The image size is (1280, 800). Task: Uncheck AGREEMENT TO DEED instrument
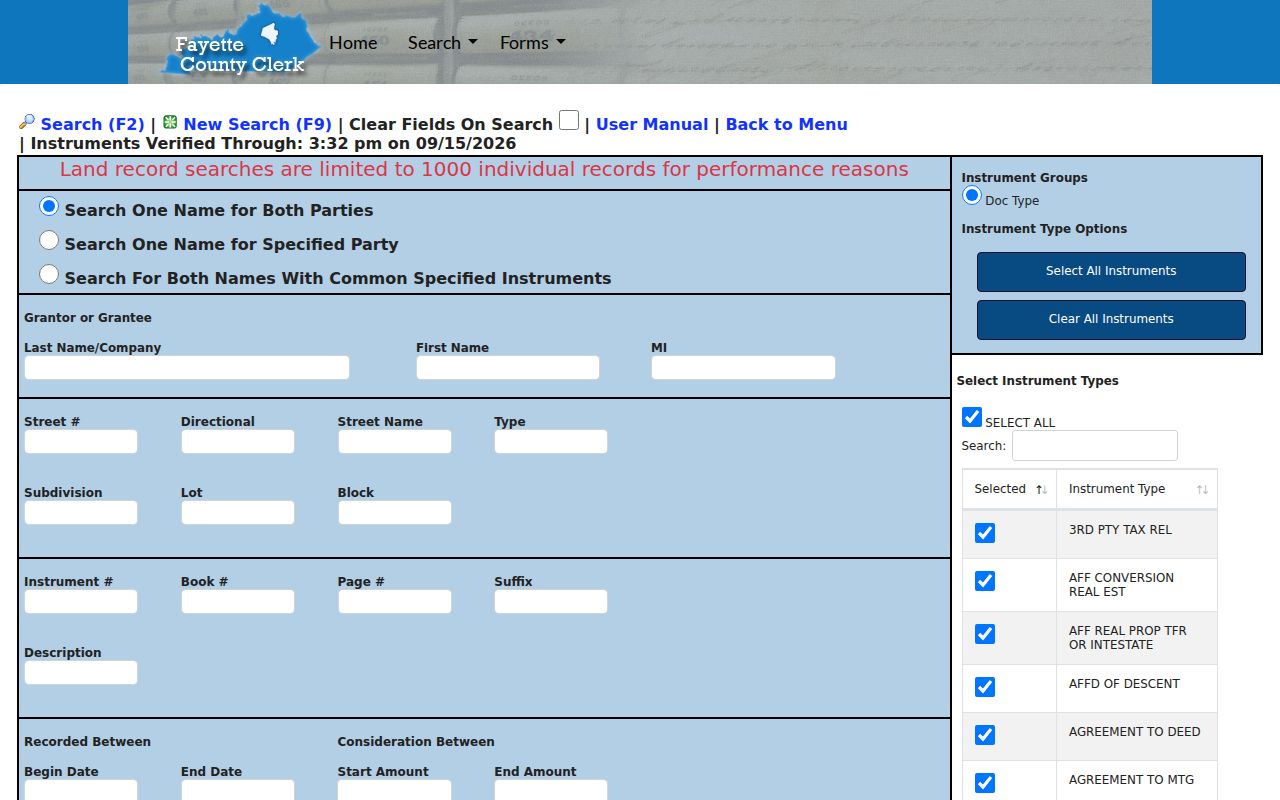(985, 735)
